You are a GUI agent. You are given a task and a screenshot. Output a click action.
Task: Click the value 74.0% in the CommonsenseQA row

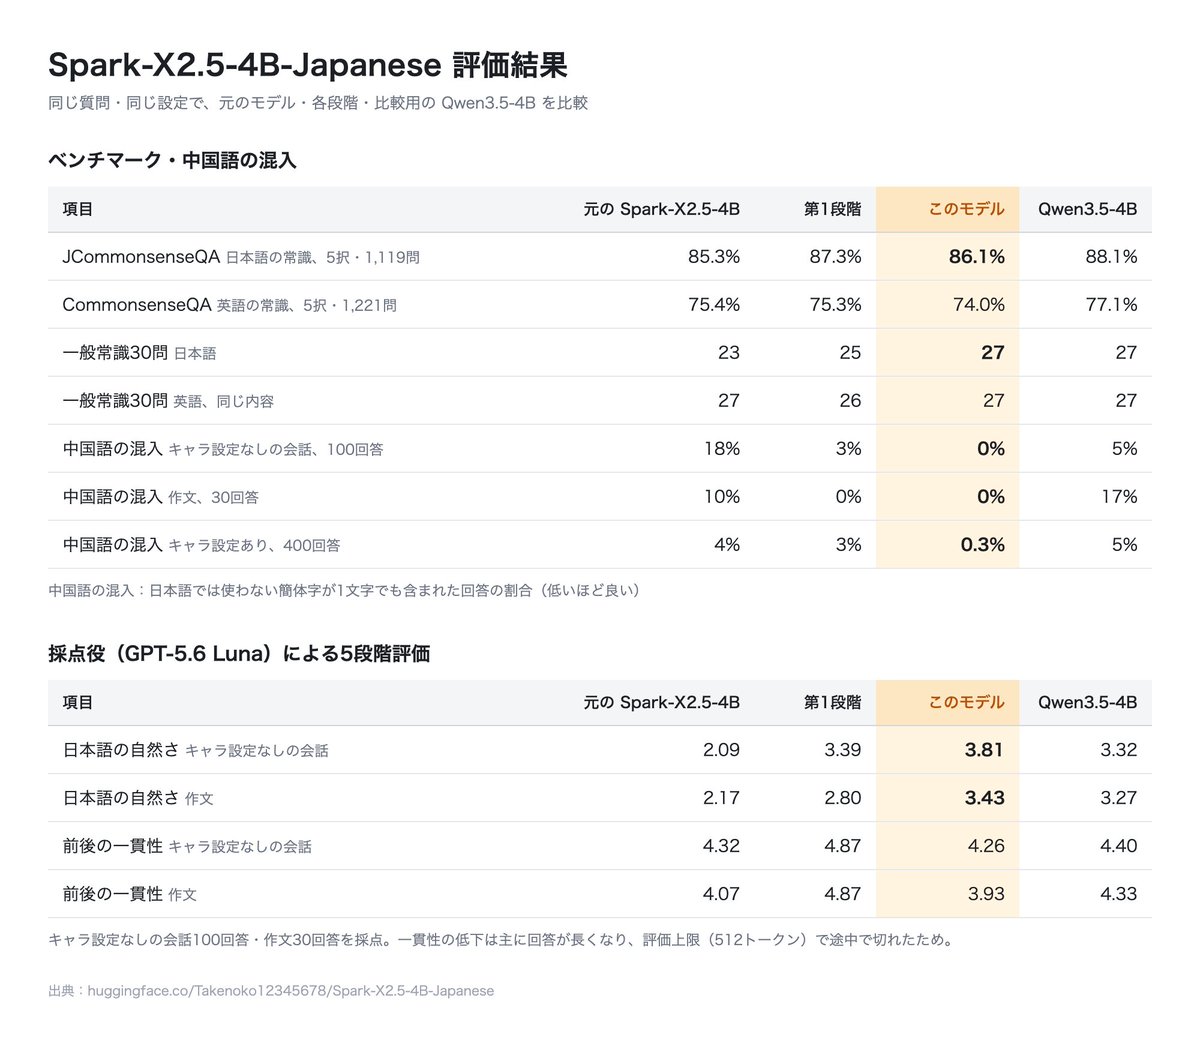coord(979,305)
